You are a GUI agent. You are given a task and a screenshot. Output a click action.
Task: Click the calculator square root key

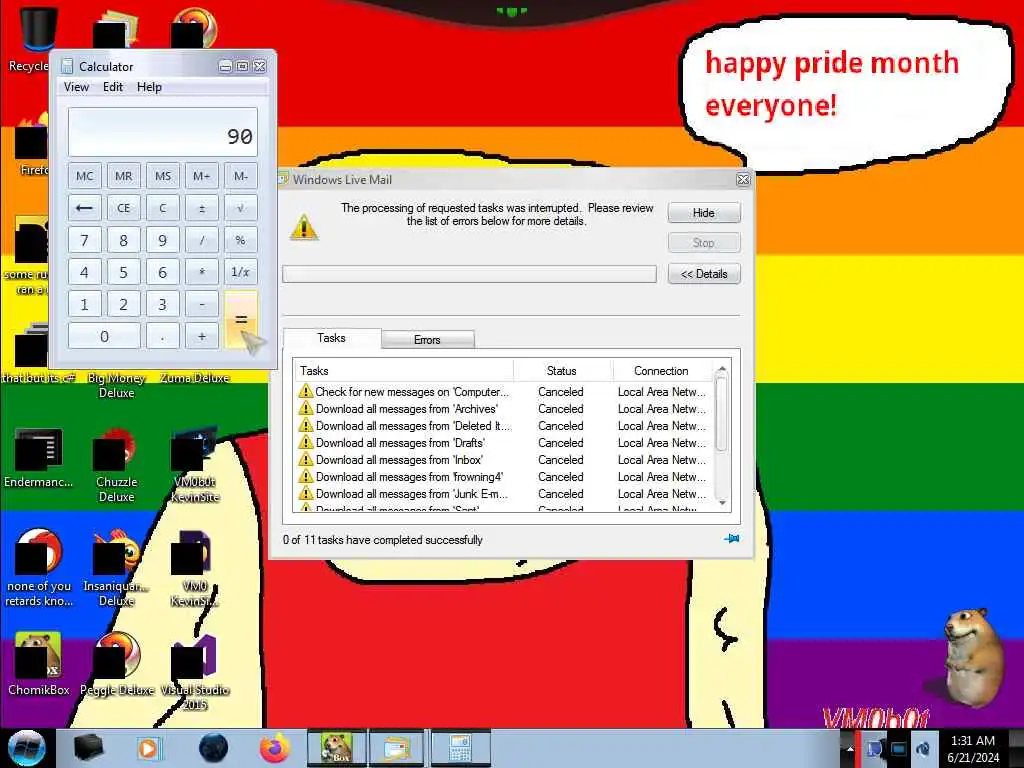point(241,208)
